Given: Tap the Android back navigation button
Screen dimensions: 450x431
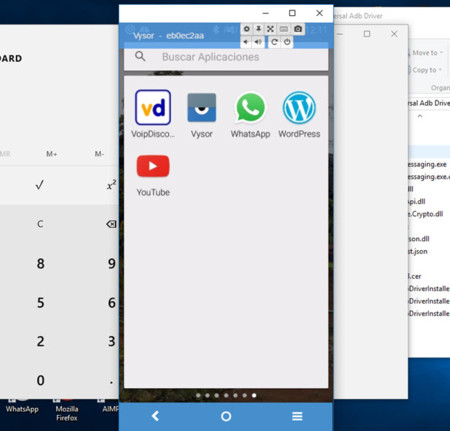Looking at the screenshot, I should [x=155, y=416].
